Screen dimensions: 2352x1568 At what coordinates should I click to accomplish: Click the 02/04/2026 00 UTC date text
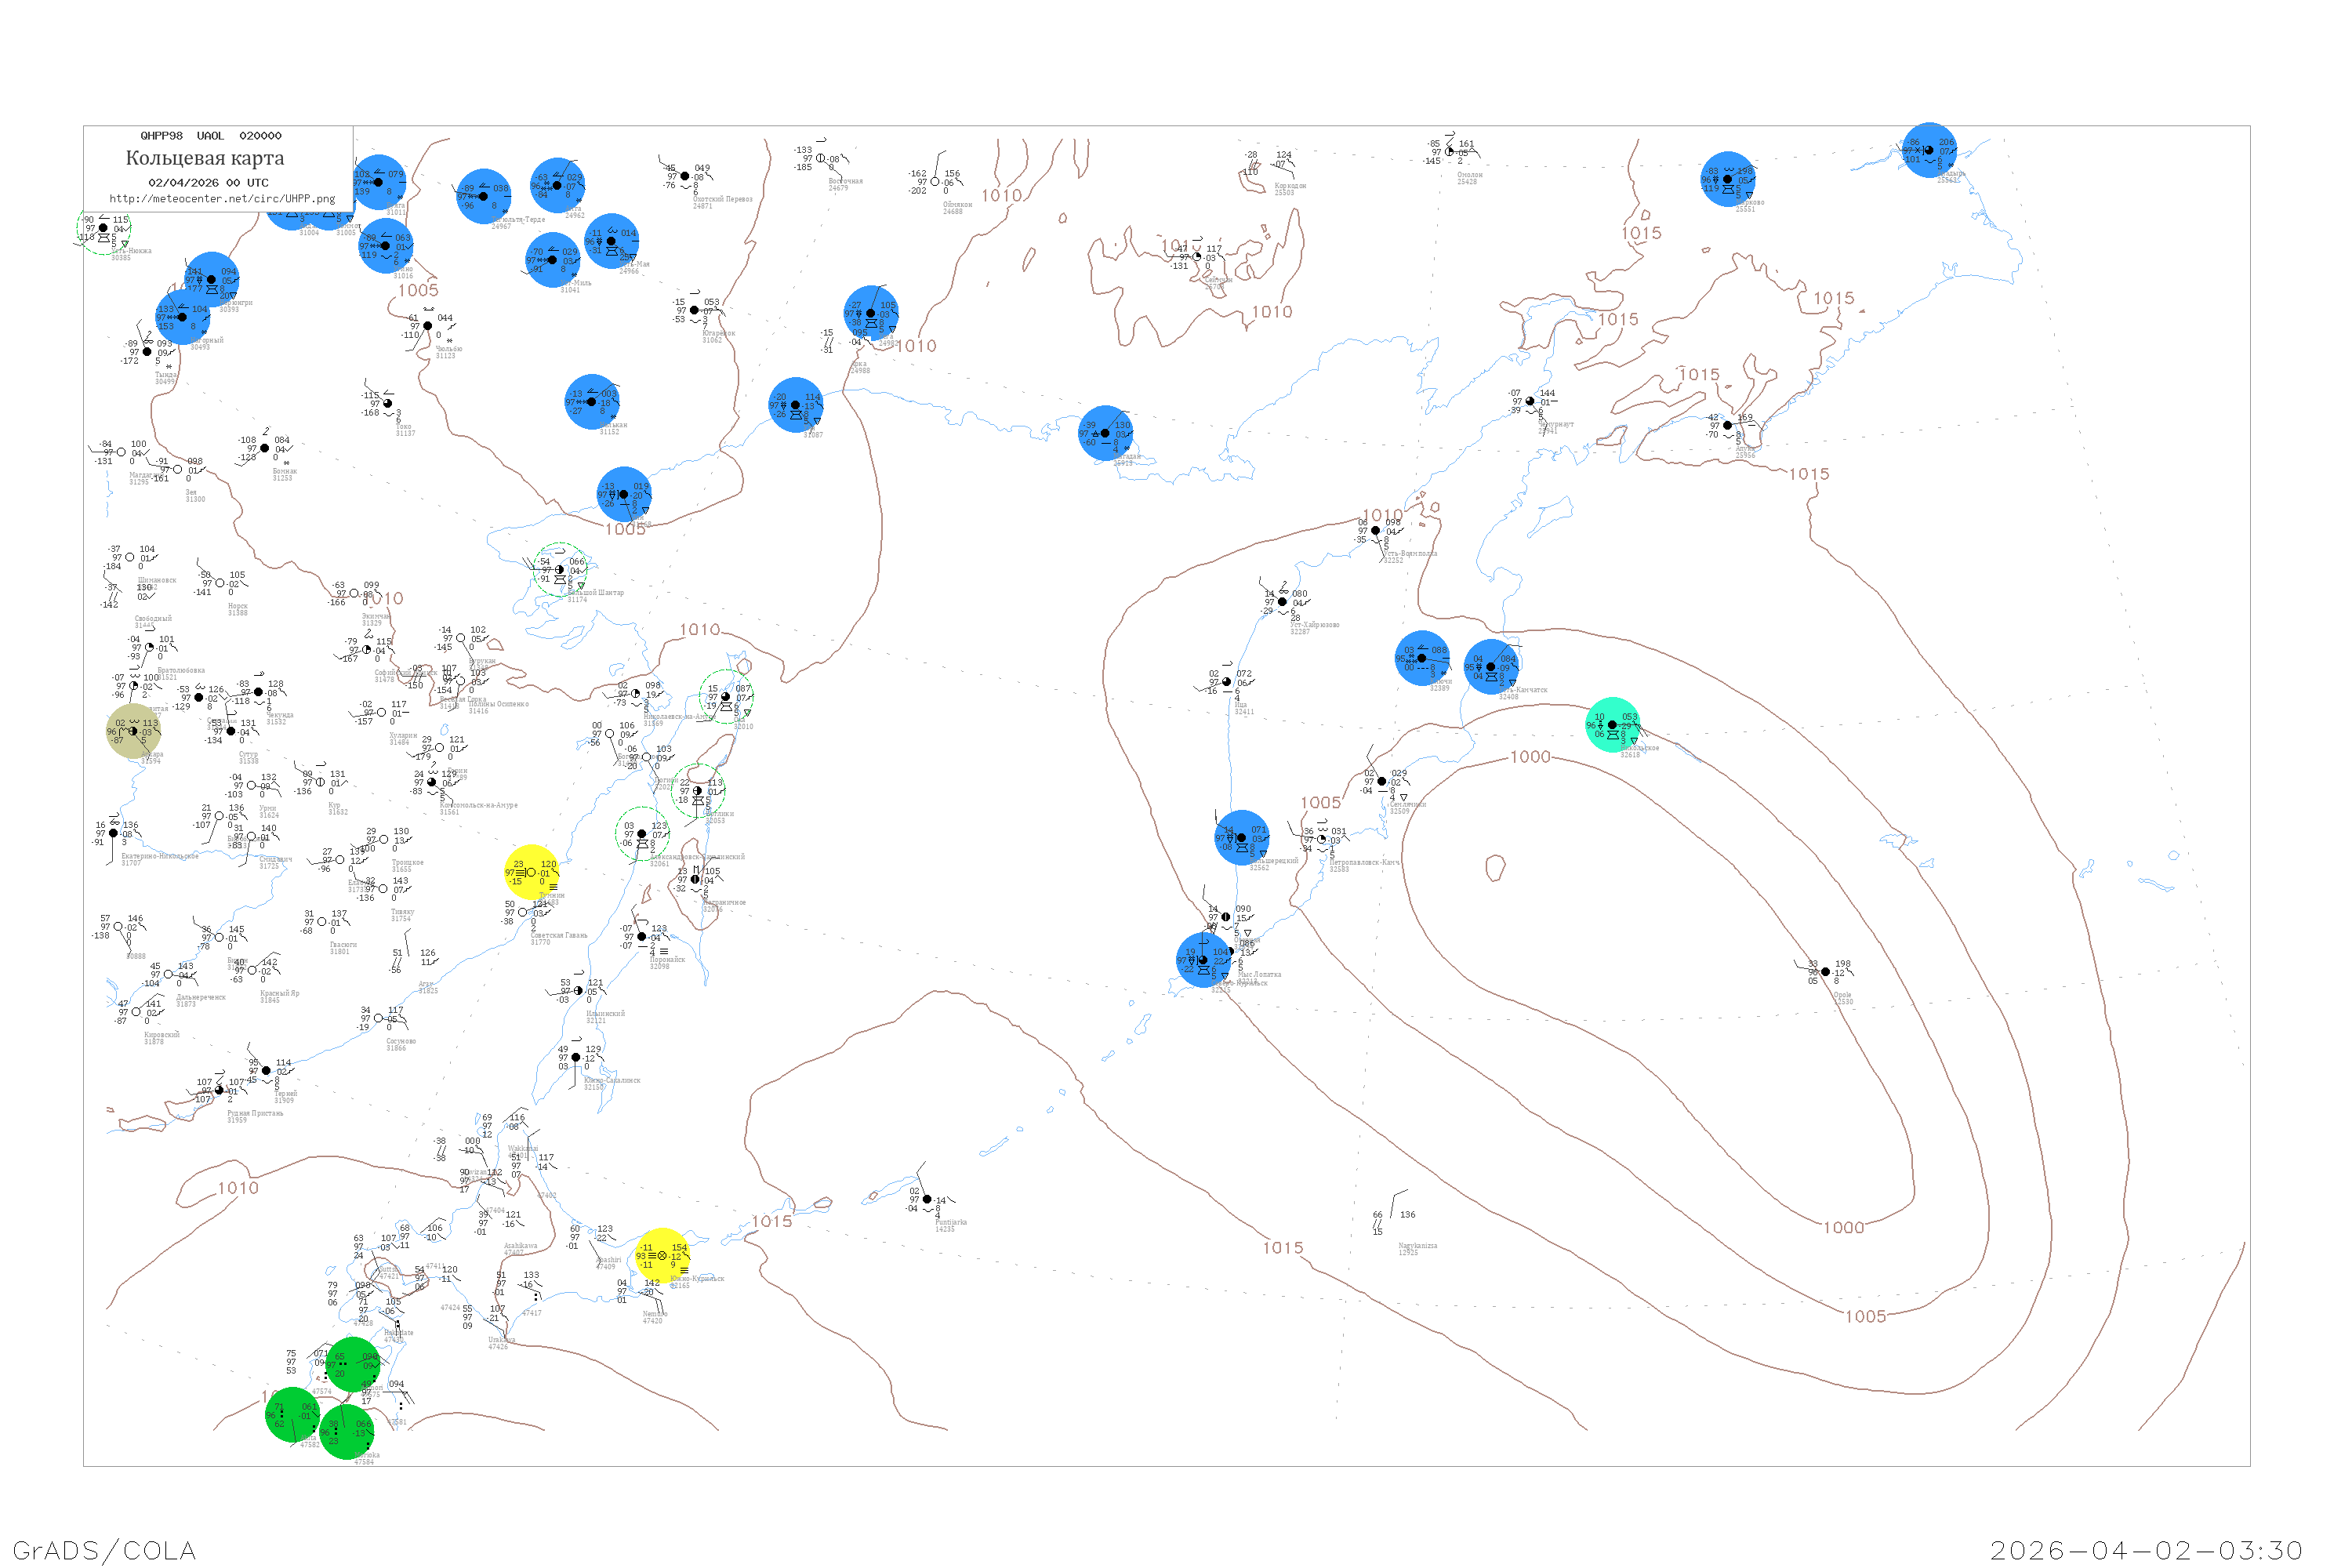coord(208,183)
